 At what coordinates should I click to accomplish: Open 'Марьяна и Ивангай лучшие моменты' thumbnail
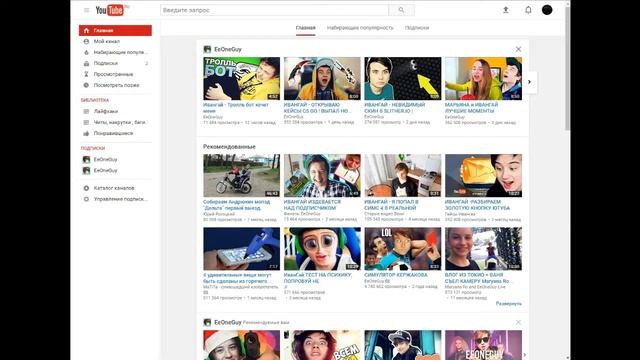click(483, 78)
